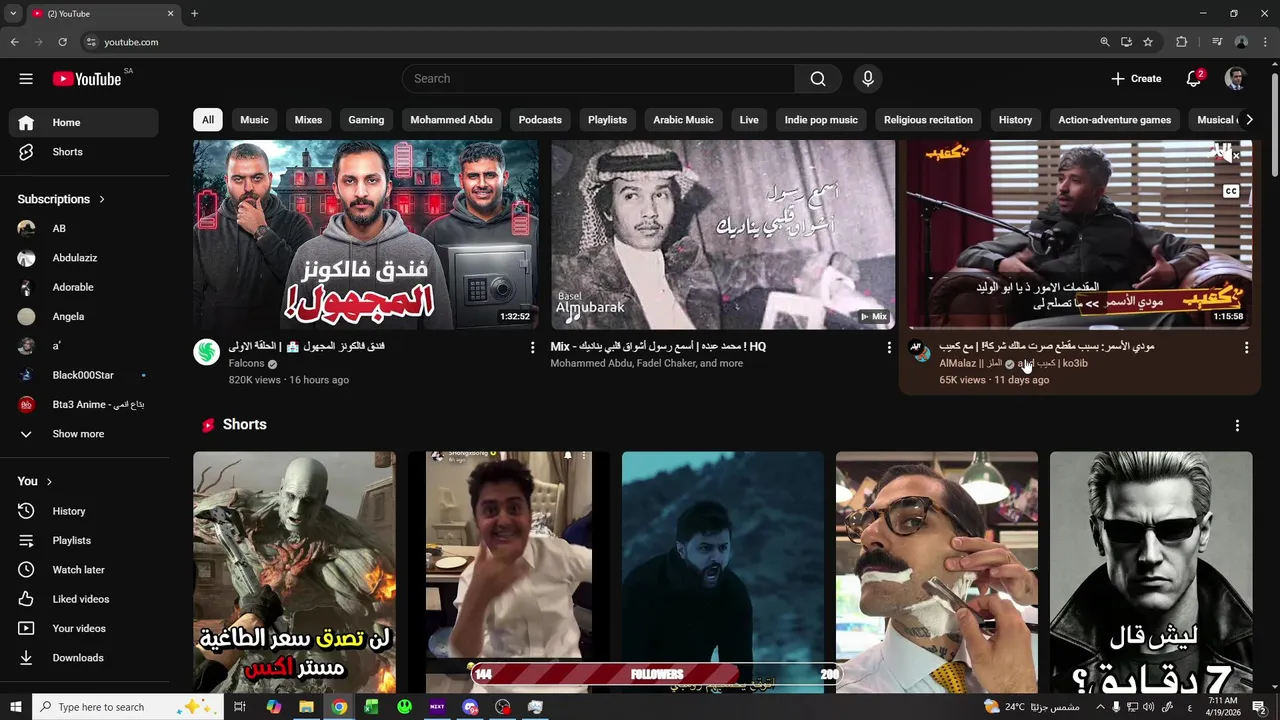Select the Action-adventure games chip
The width and height of the screenshot is (1280, 720).
(1114, 120)
